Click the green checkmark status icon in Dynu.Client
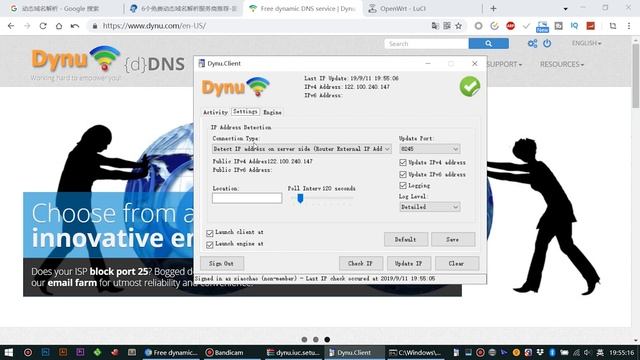The height and width of the screenshot is (360, 640). point(470,87)
